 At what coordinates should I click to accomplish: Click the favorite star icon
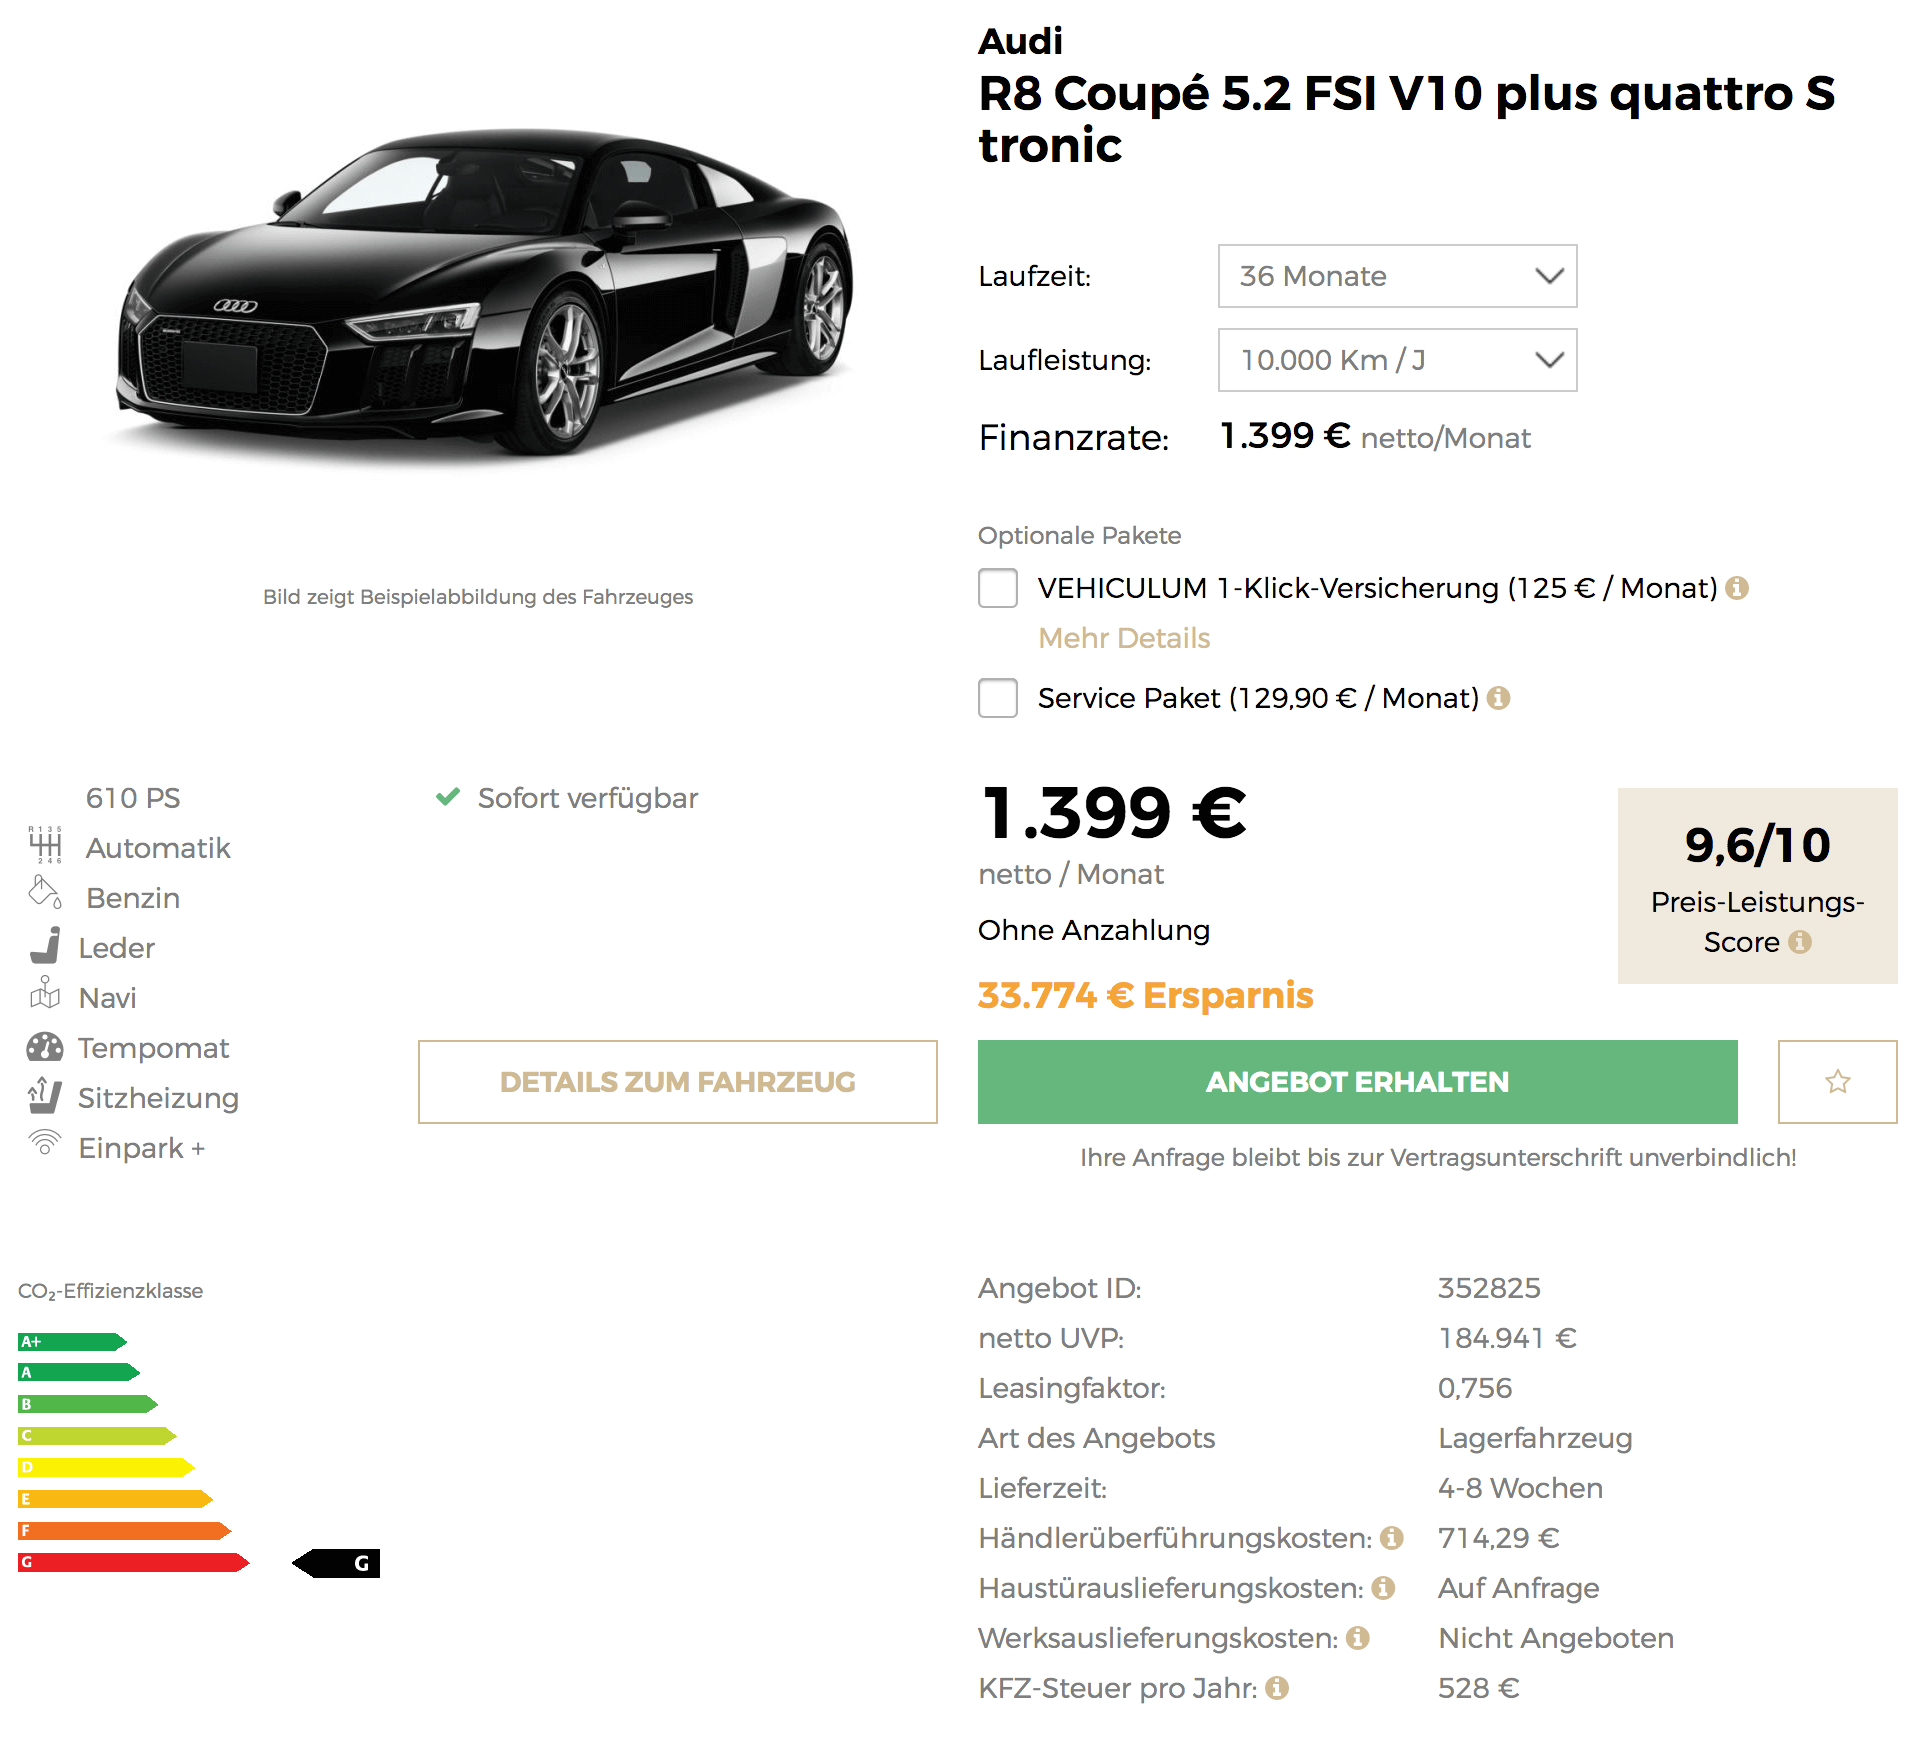(1837, 1081)
